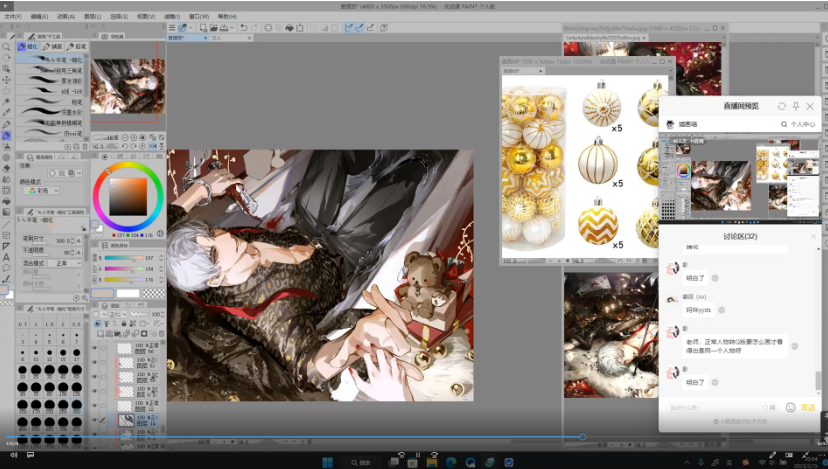828x469 pixels.
Task: Click the New canvas icon in command bar
Action: (203, 27)
